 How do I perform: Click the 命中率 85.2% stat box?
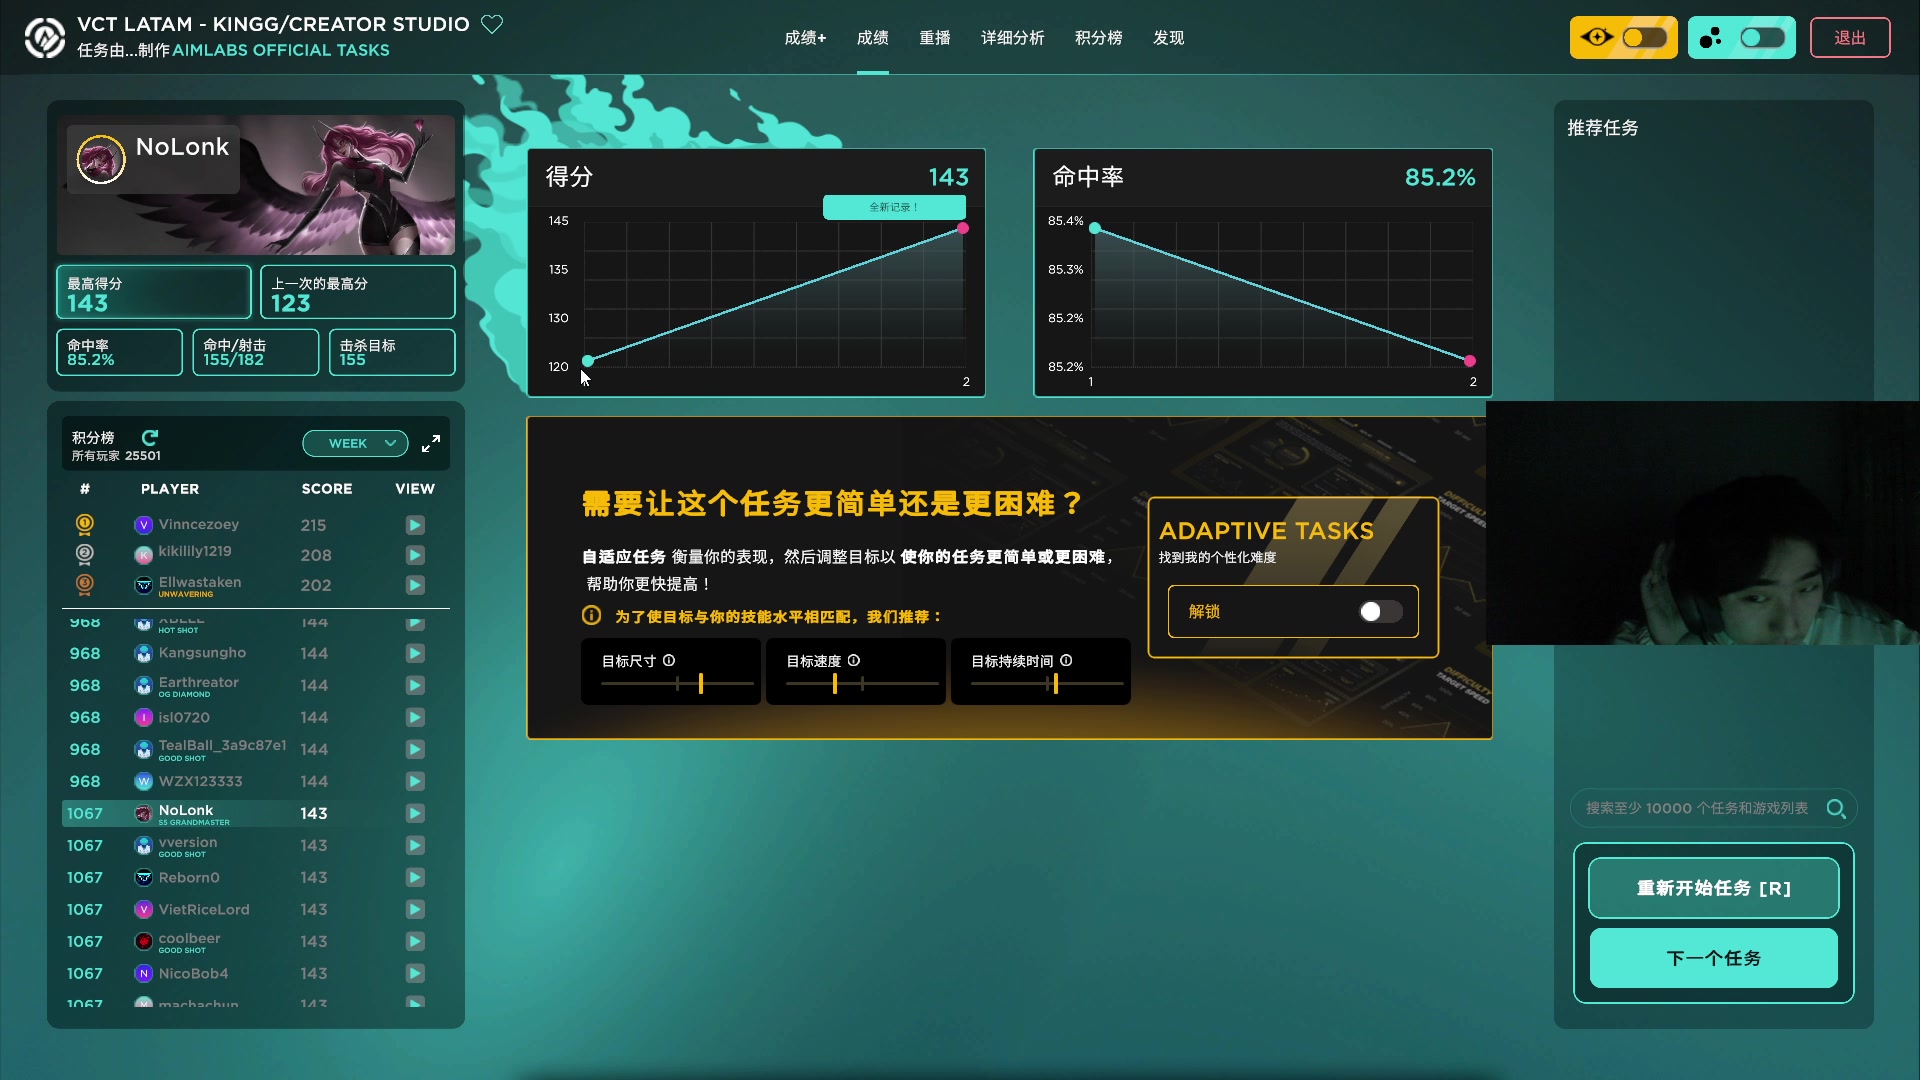click(x=120, y=352)
